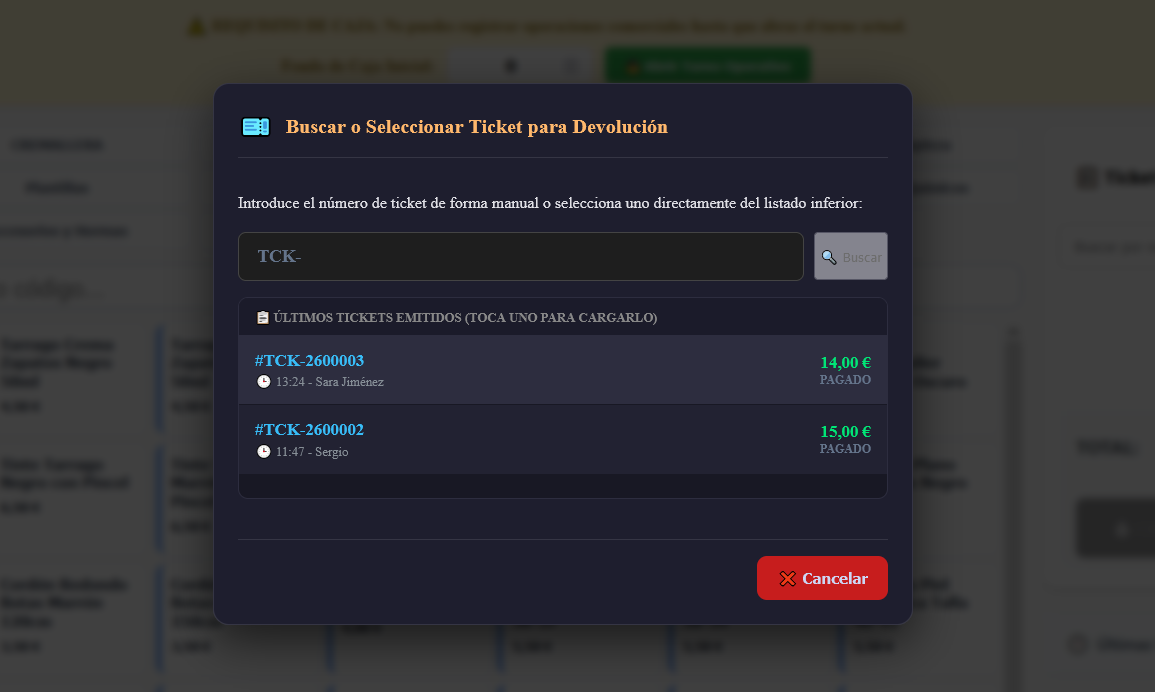Focus the TCK- ticket number field
The image size is (1155, 692).
pos(520,256)
